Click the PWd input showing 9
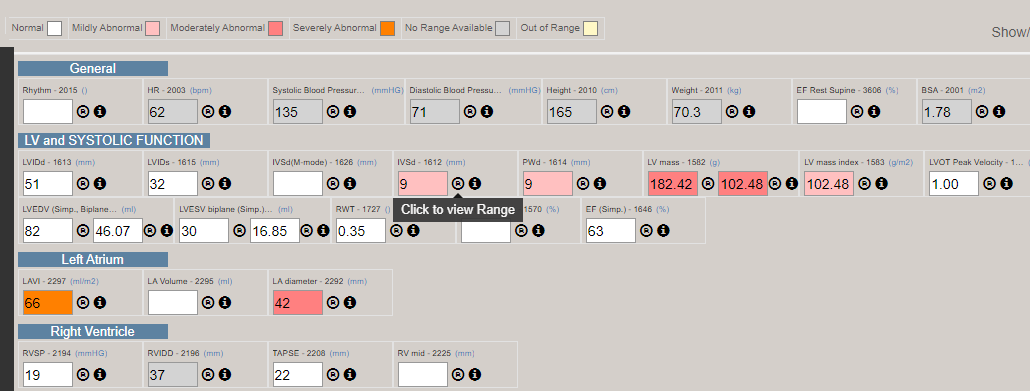The width and height of the screenshot is (1030, 391). (x=548, y=184)
